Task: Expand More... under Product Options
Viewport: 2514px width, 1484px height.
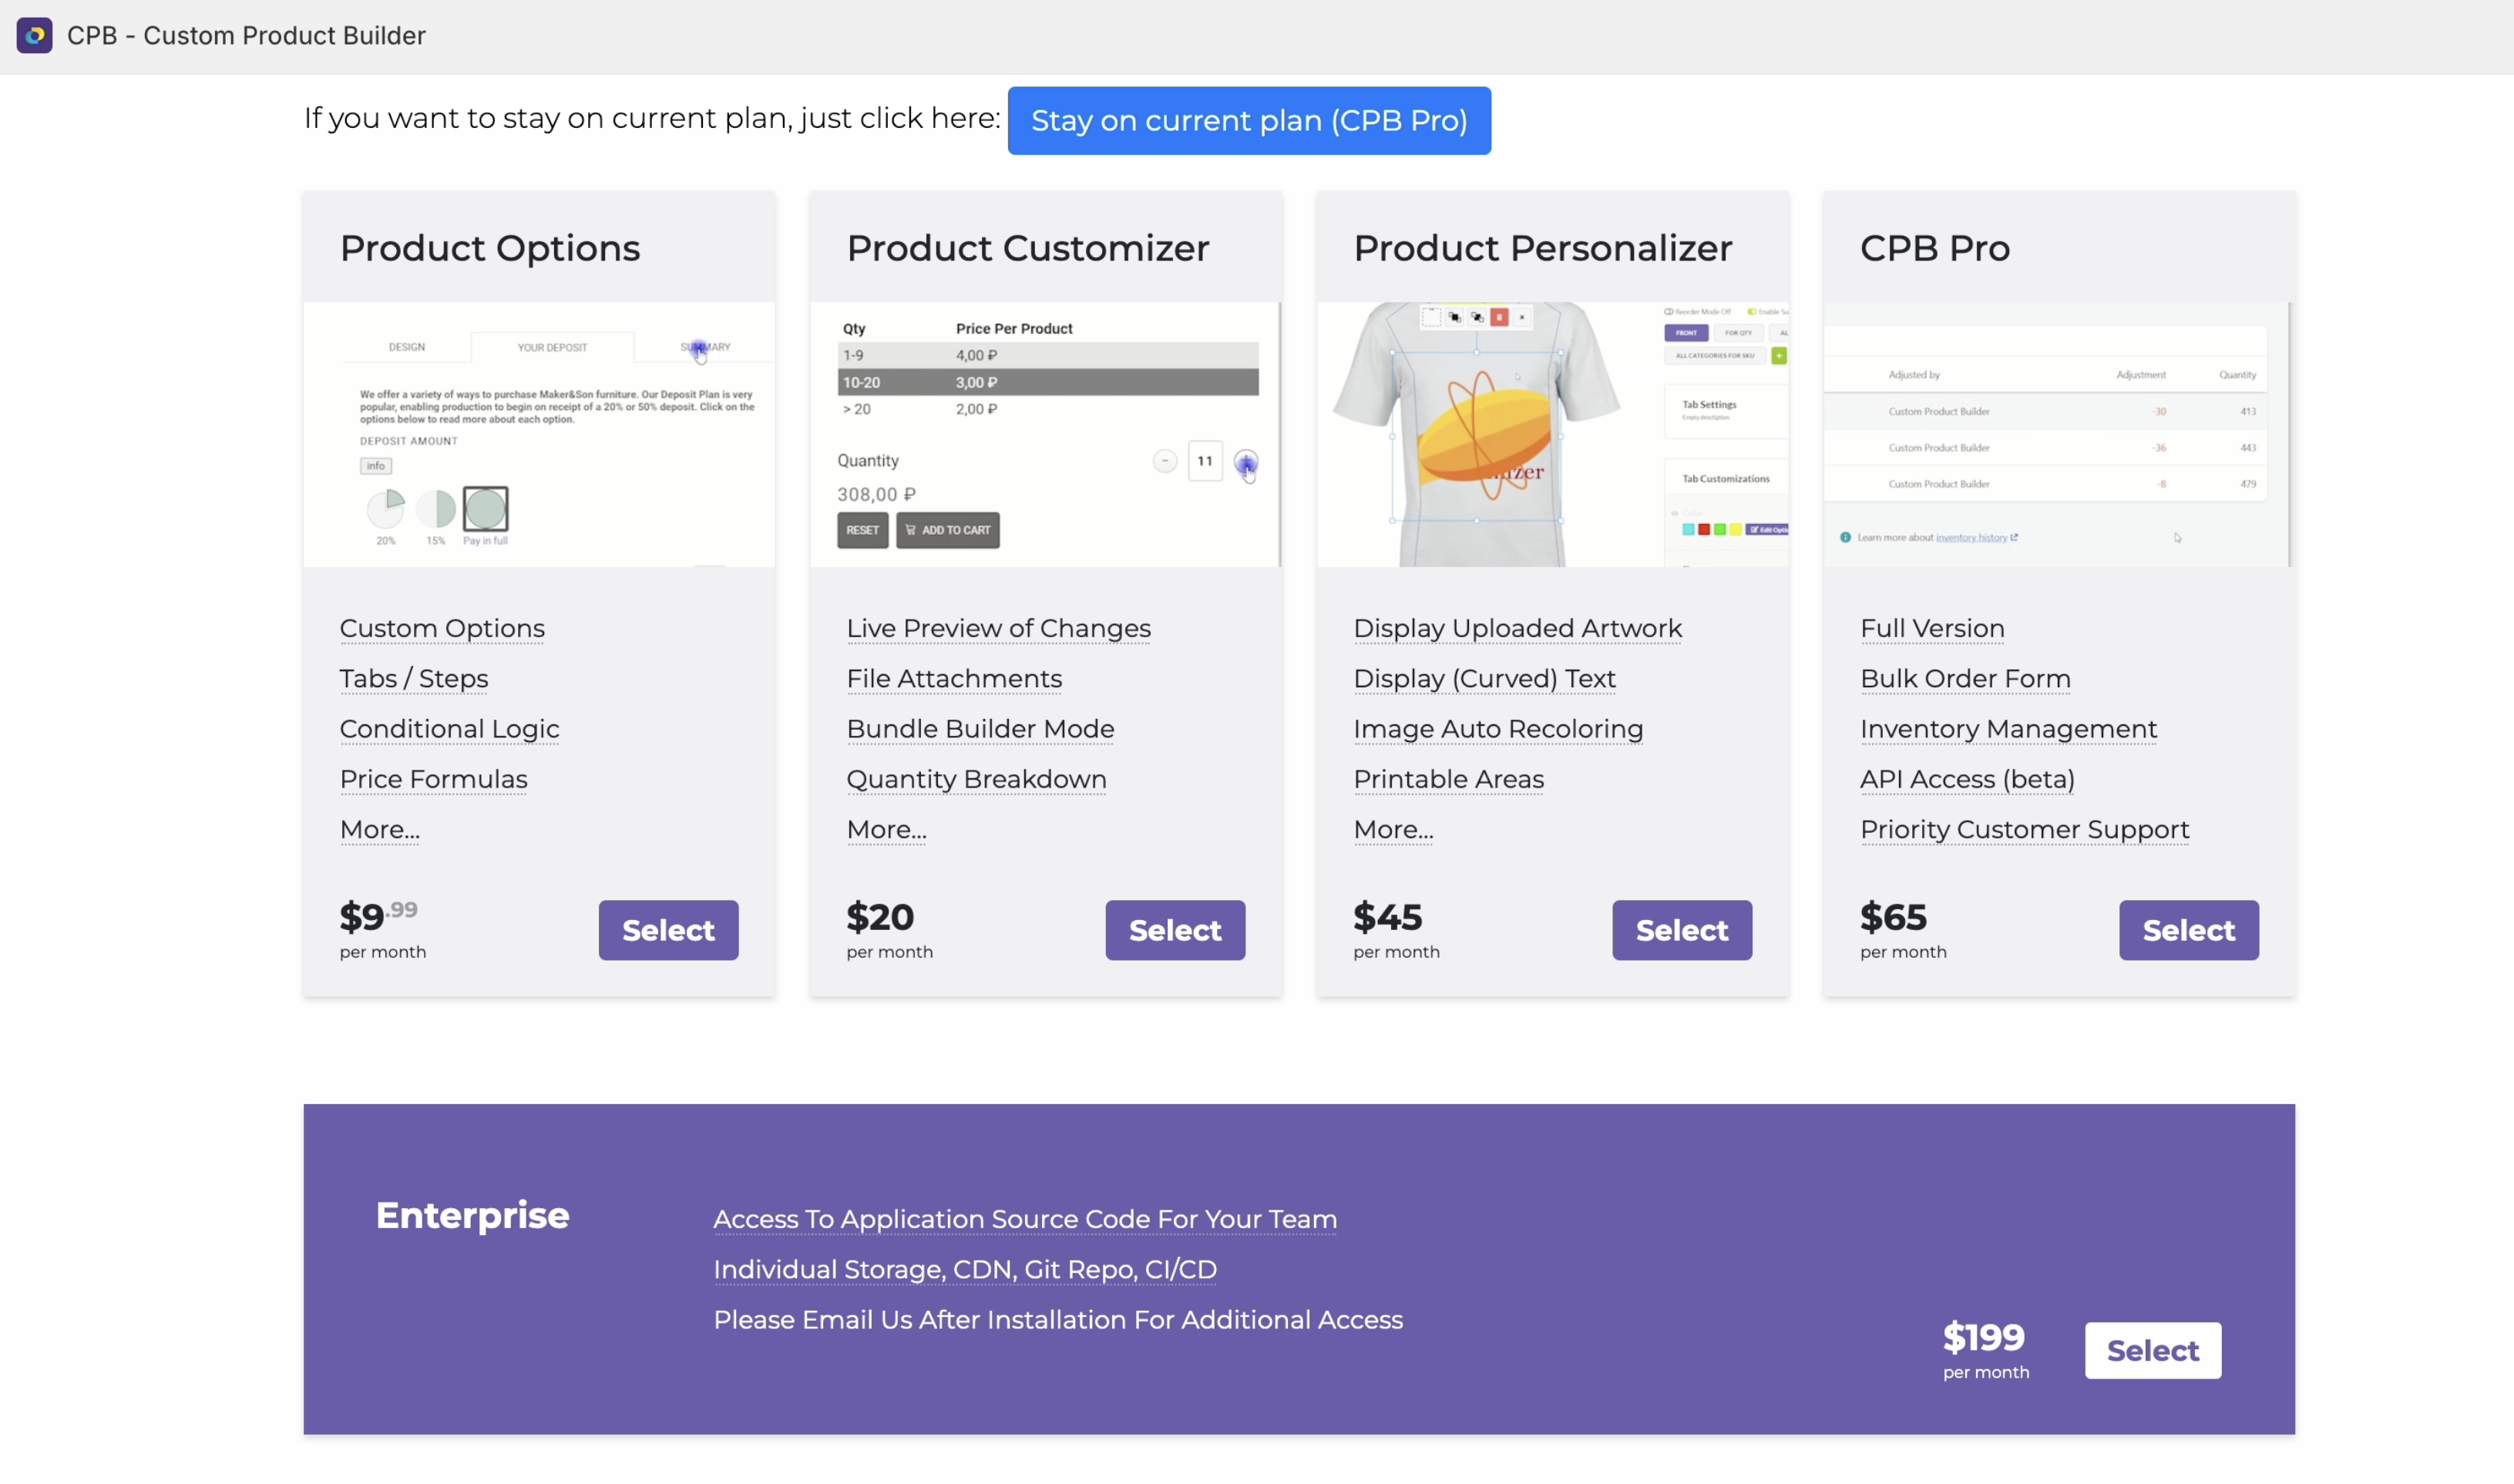Action: 380,830
